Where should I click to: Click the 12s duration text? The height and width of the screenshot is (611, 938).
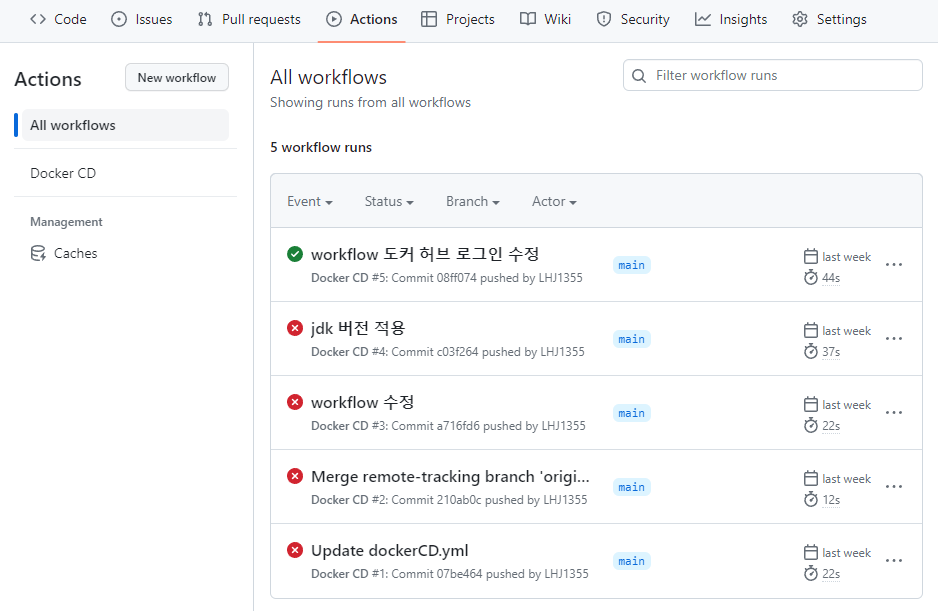point(831,500)
